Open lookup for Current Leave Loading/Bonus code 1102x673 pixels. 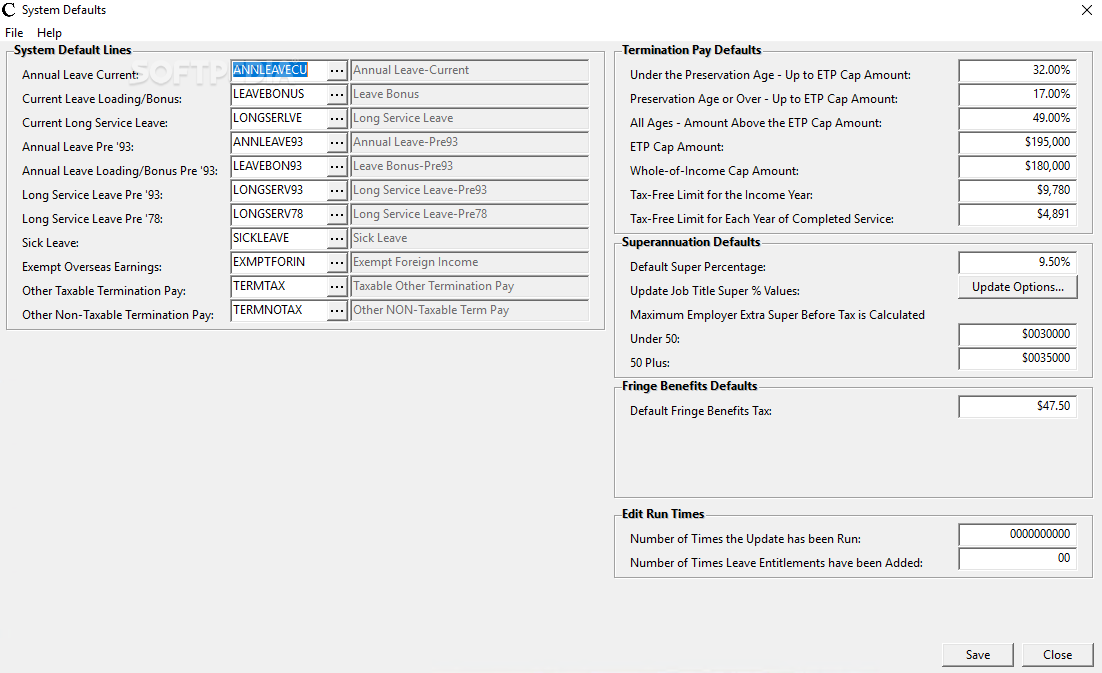pos(337,94)
